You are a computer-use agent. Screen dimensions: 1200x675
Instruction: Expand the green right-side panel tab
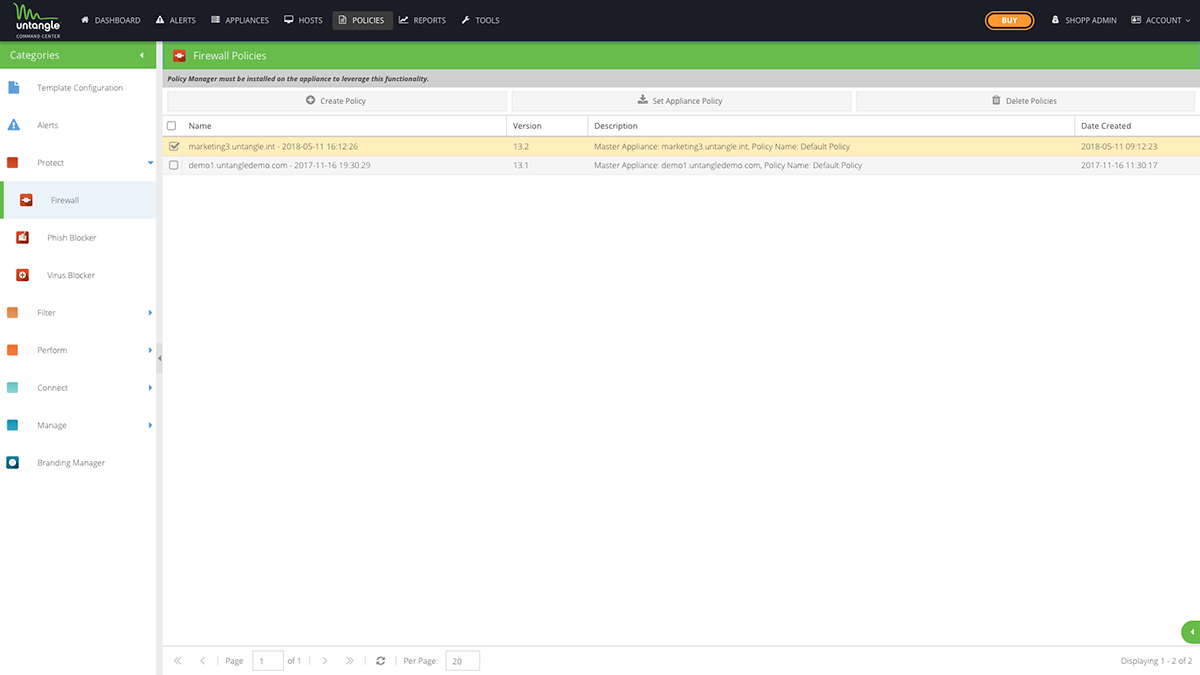click(x=1191, y=632)
